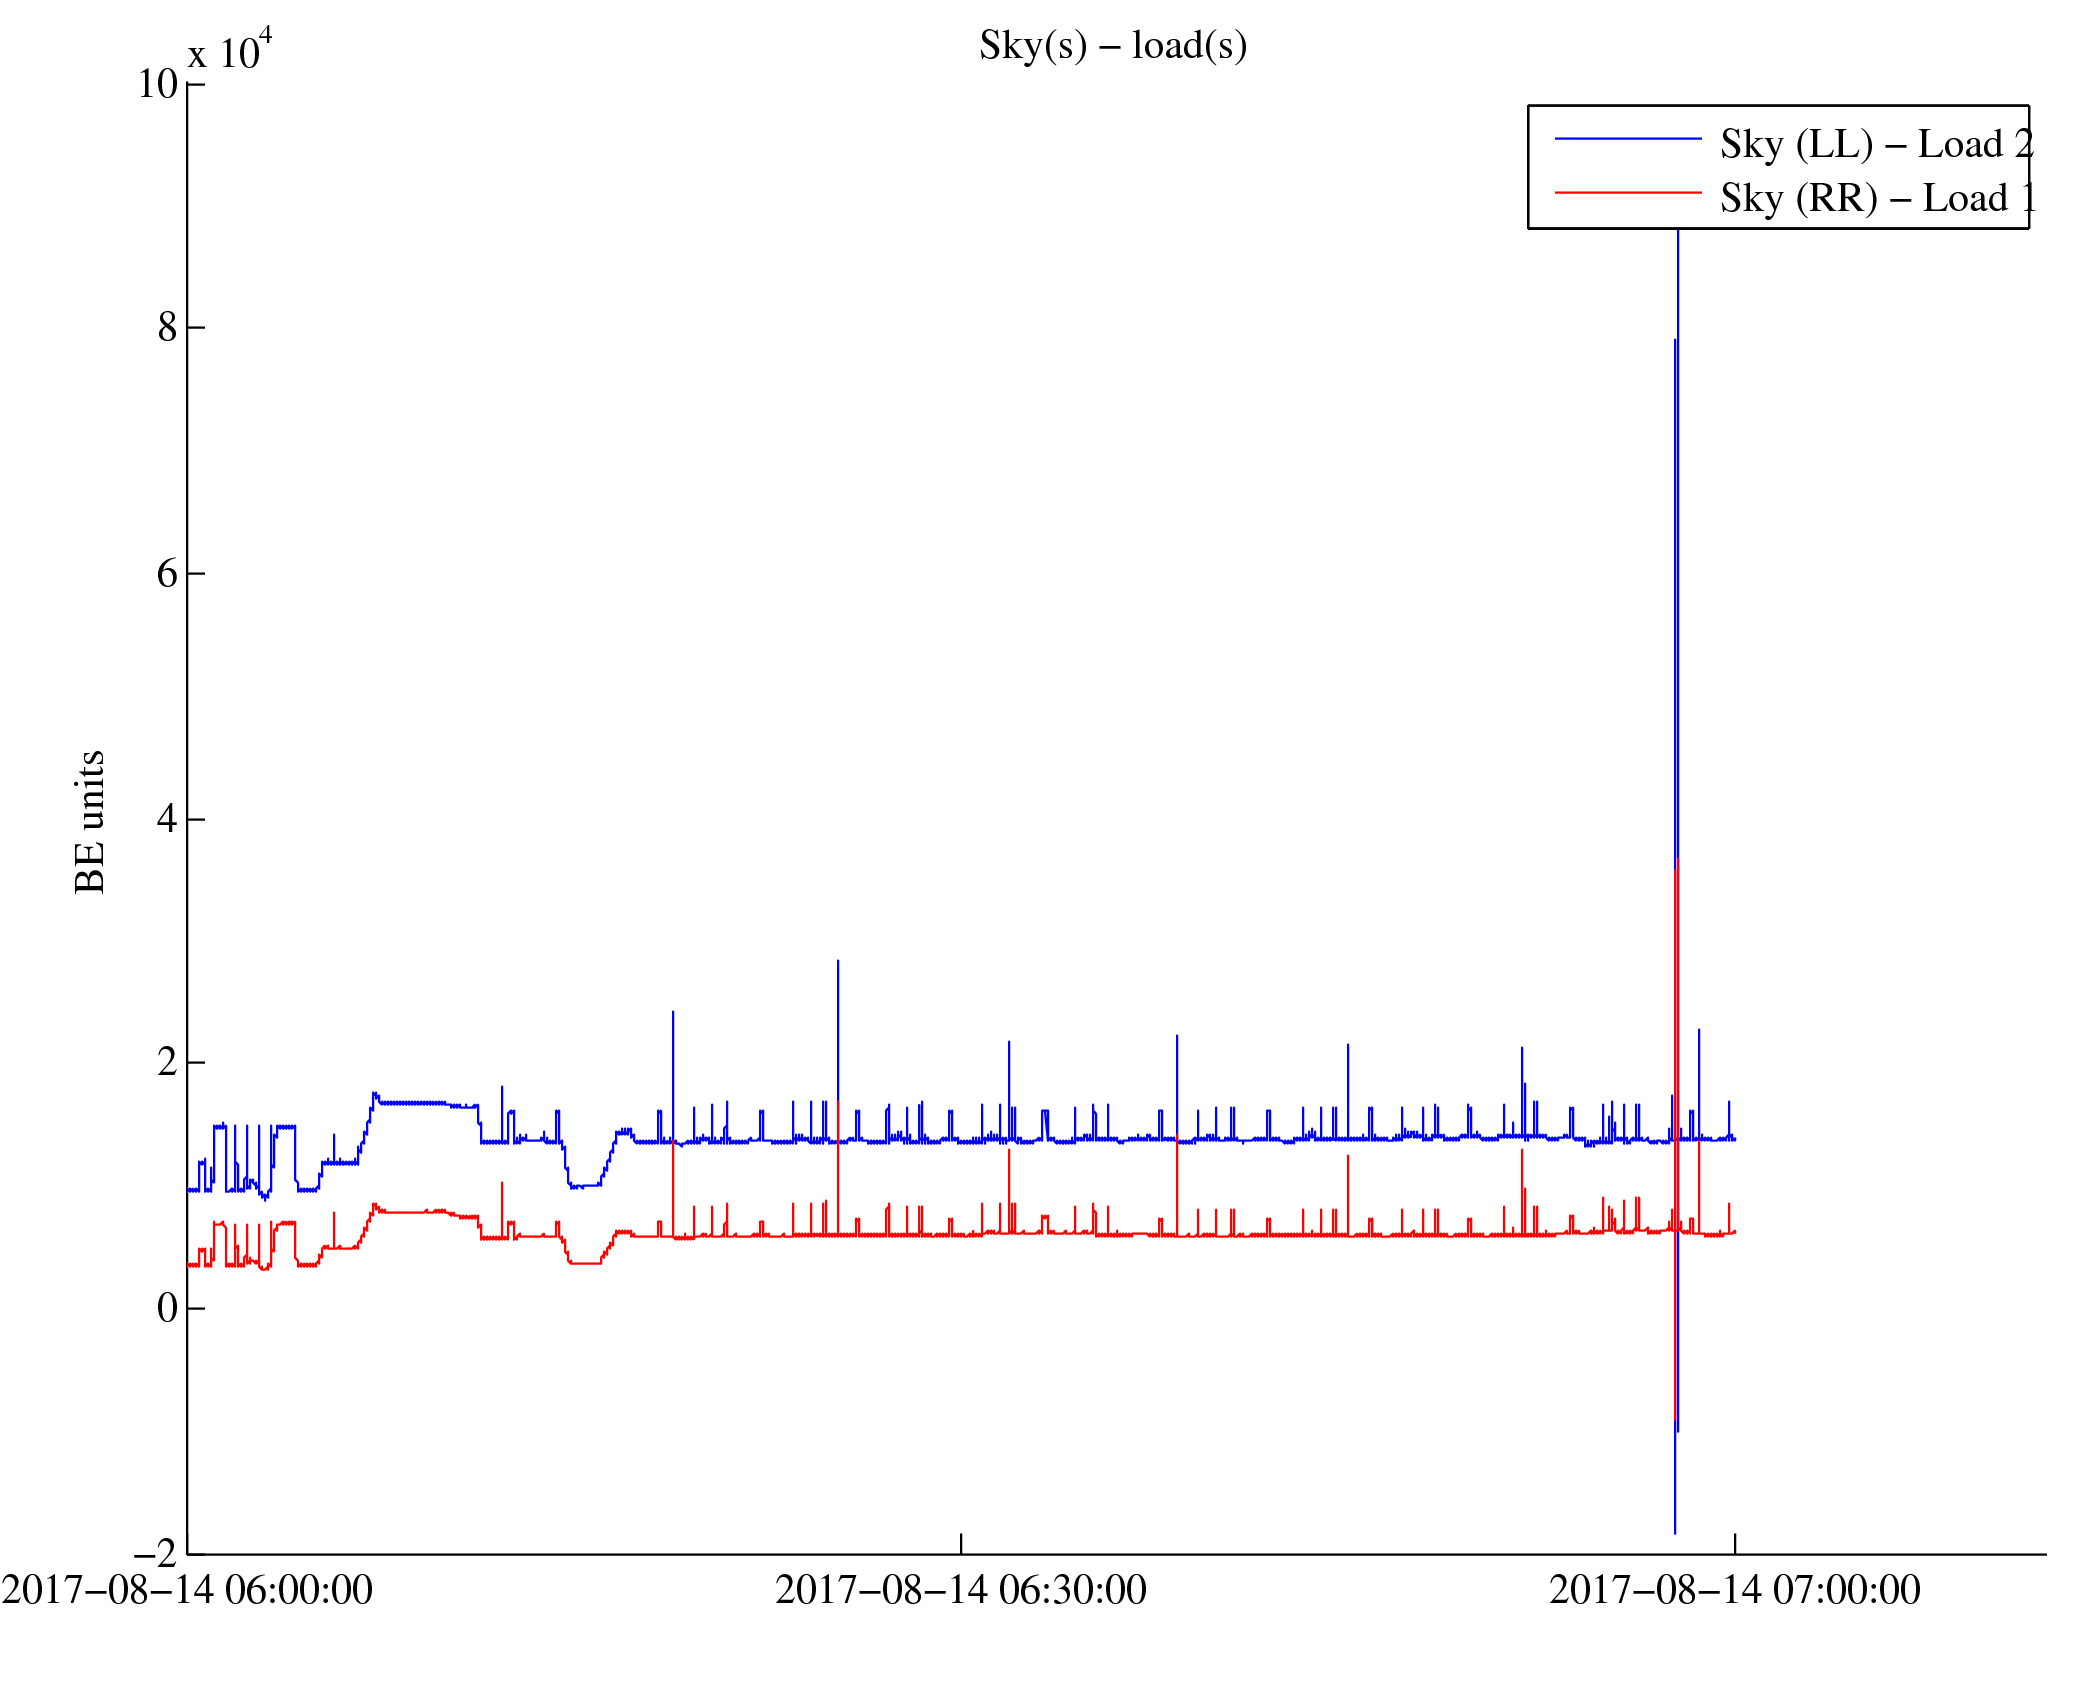Click the x-axis tick mark at 07:00:00
The width and height of the screenshot is (2075, 1683).
coord(1735,1544)
